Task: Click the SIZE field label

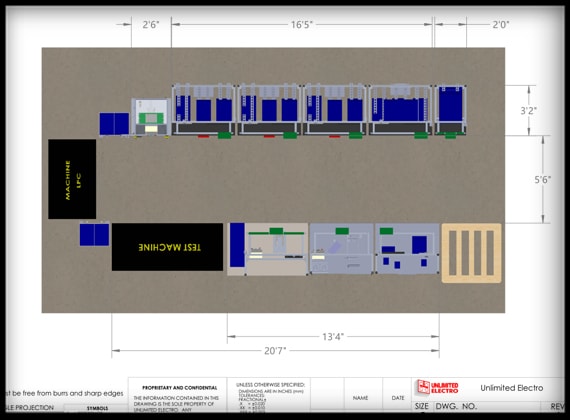Action: (422, 406)
